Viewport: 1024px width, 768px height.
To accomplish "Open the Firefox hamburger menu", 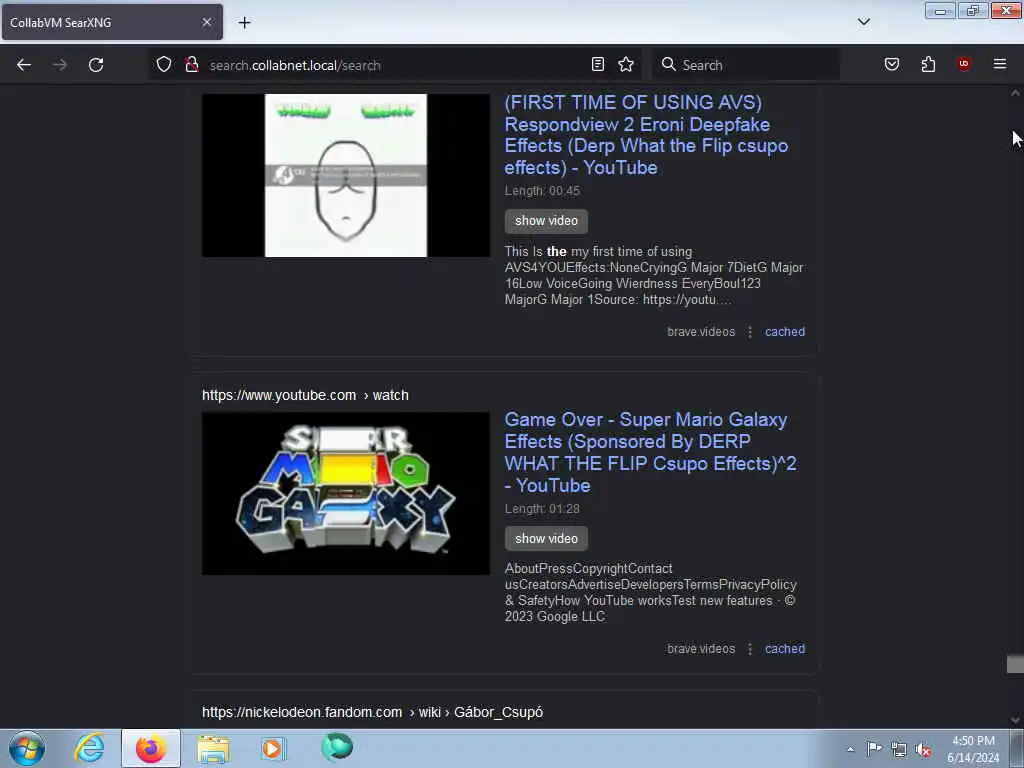I will click(999, 64).
